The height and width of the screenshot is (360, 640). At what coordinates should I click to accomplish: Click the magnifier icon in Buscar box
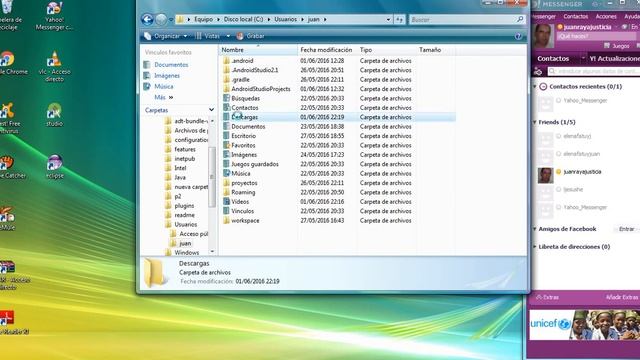(x=520, y=19)
